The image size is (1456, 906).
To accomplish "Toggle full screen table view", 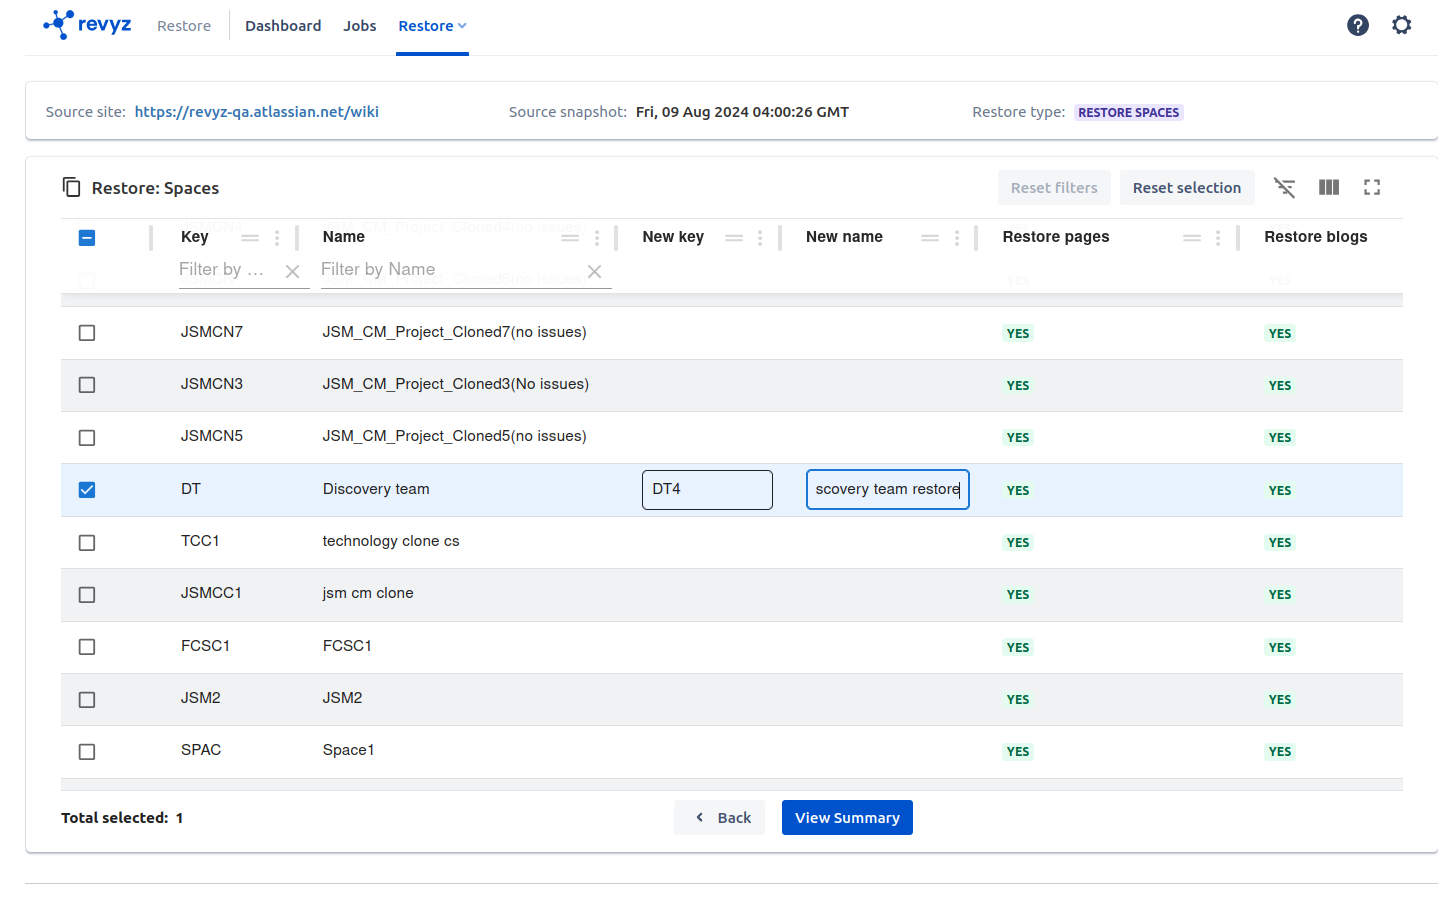I will 1371,187.
